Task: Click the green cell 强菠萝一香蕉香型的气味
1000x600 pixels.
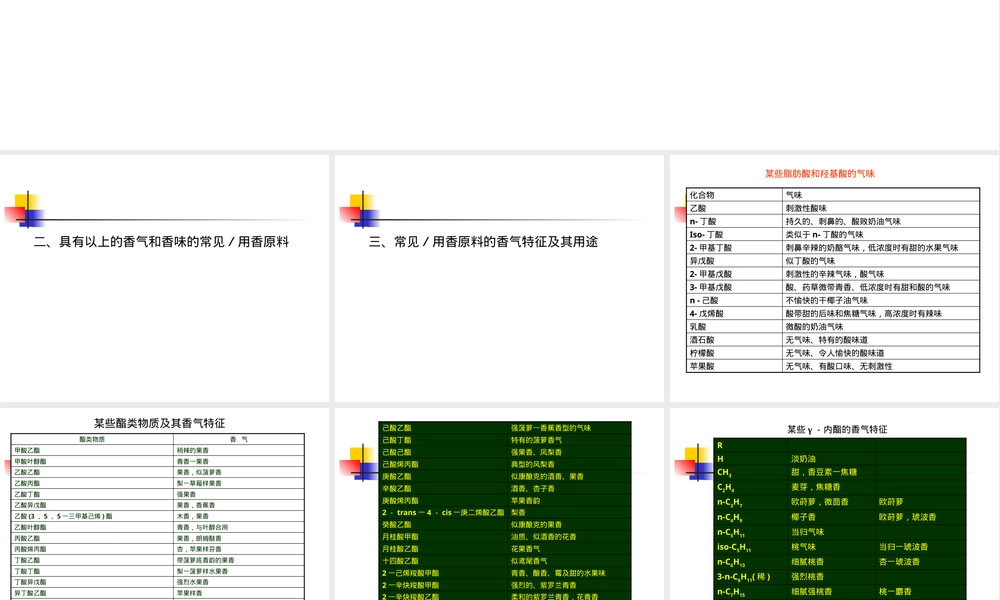Action: point(569,428)
